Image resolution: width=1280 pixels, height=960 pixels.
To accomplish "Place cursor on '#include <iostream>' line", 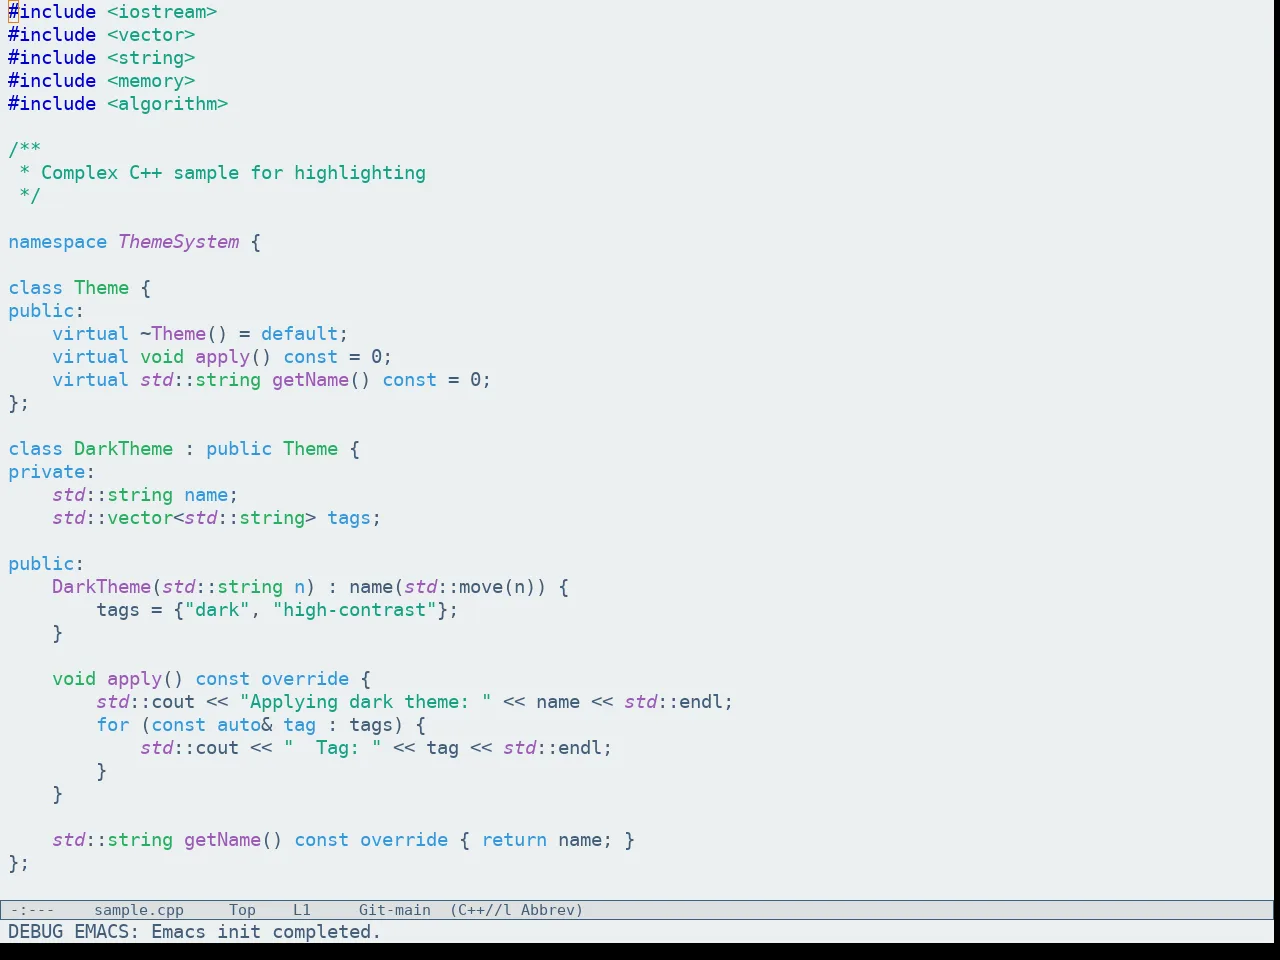I will point(113,12).
